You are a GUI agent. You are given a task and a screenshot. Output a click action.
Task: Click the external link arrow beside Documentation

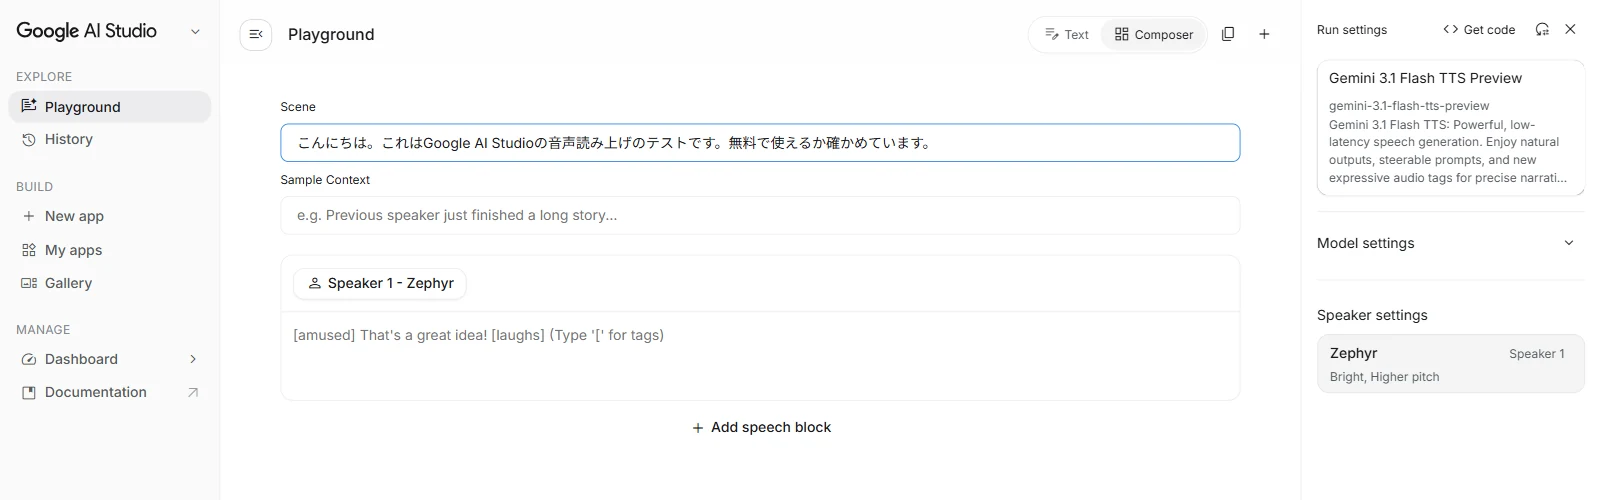[x=193, y=392]
